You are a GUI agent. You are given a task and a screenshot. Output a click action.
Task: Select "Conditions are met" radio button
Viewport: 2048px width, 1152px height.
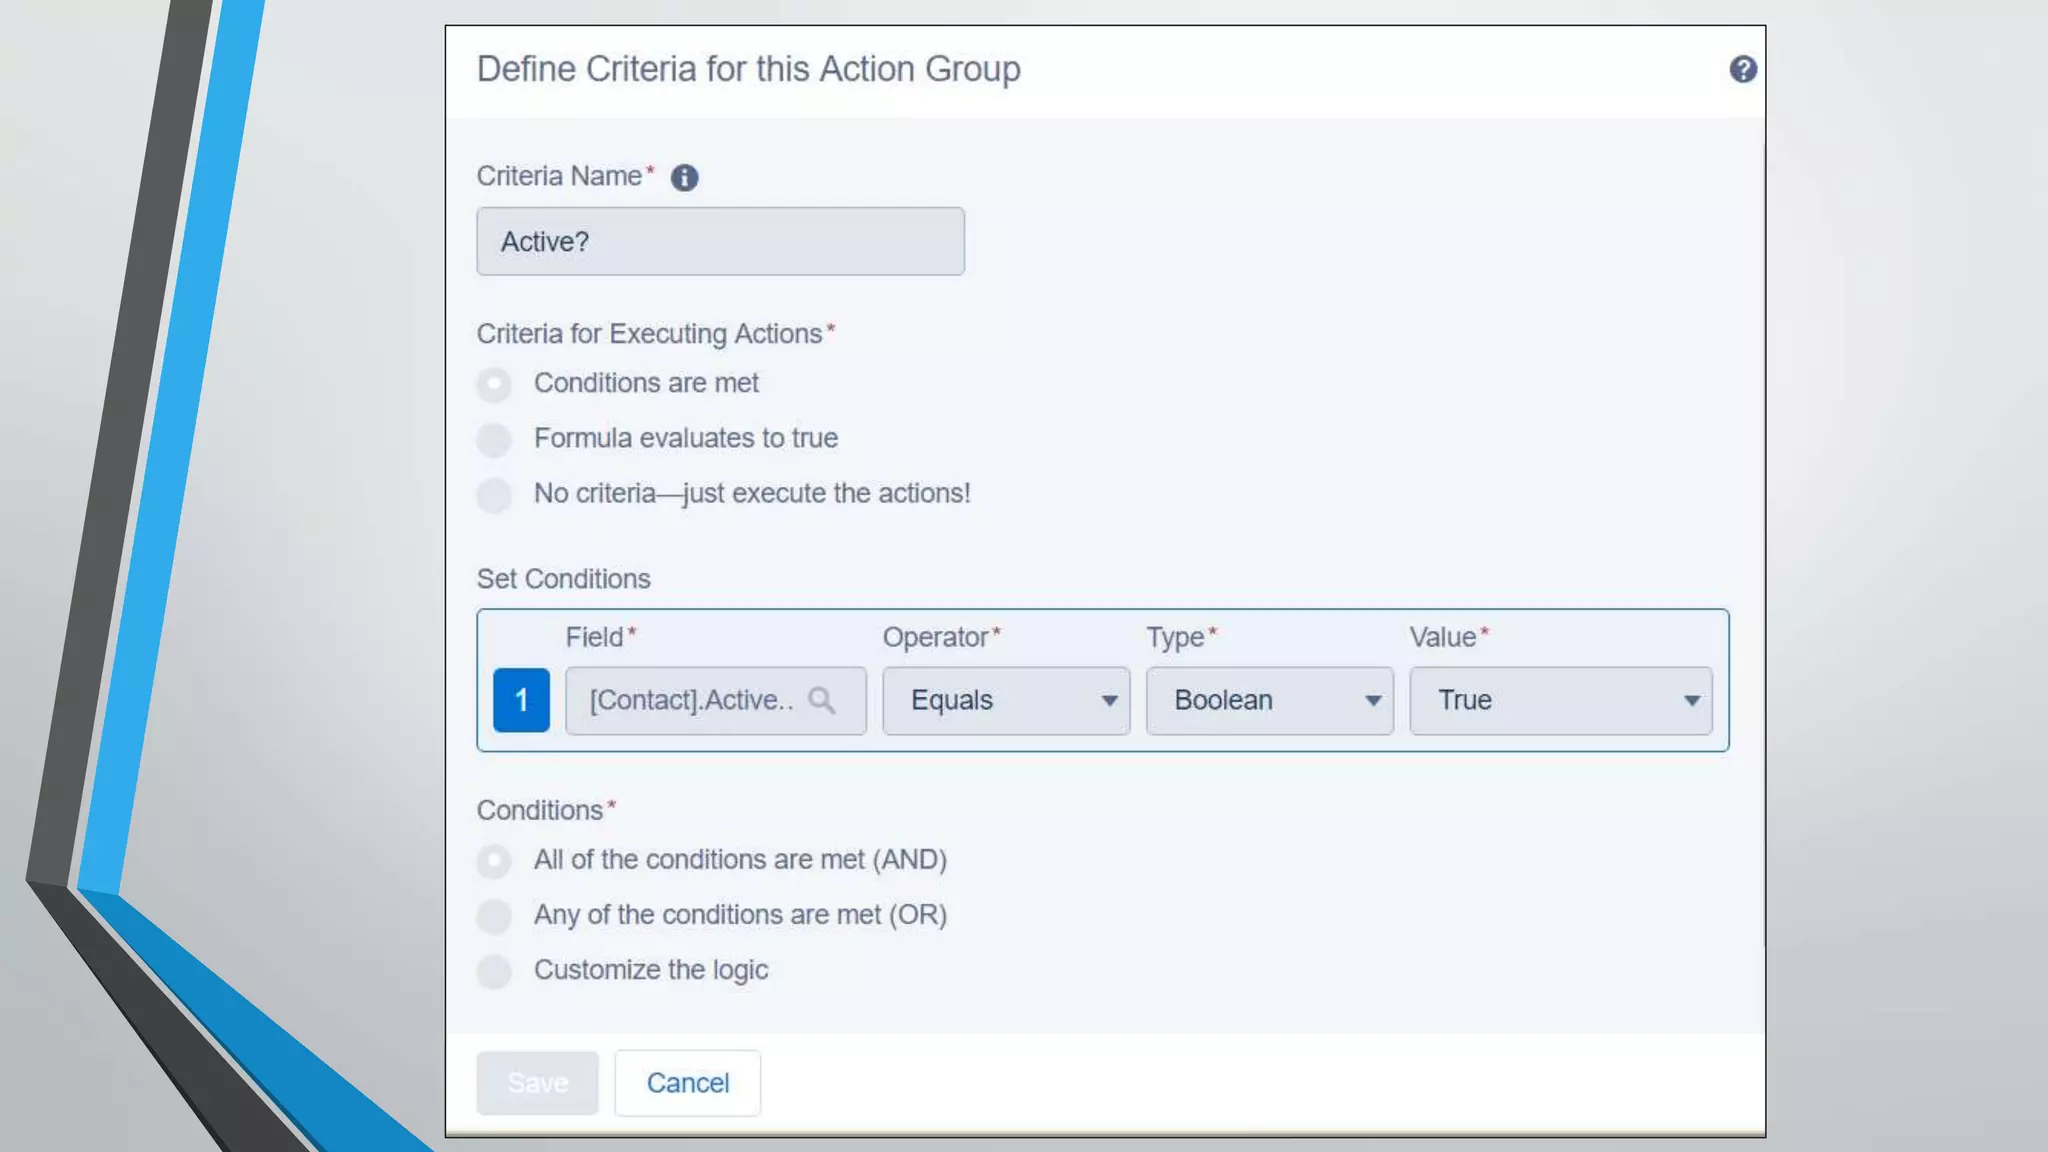click(x=494, y=384)
